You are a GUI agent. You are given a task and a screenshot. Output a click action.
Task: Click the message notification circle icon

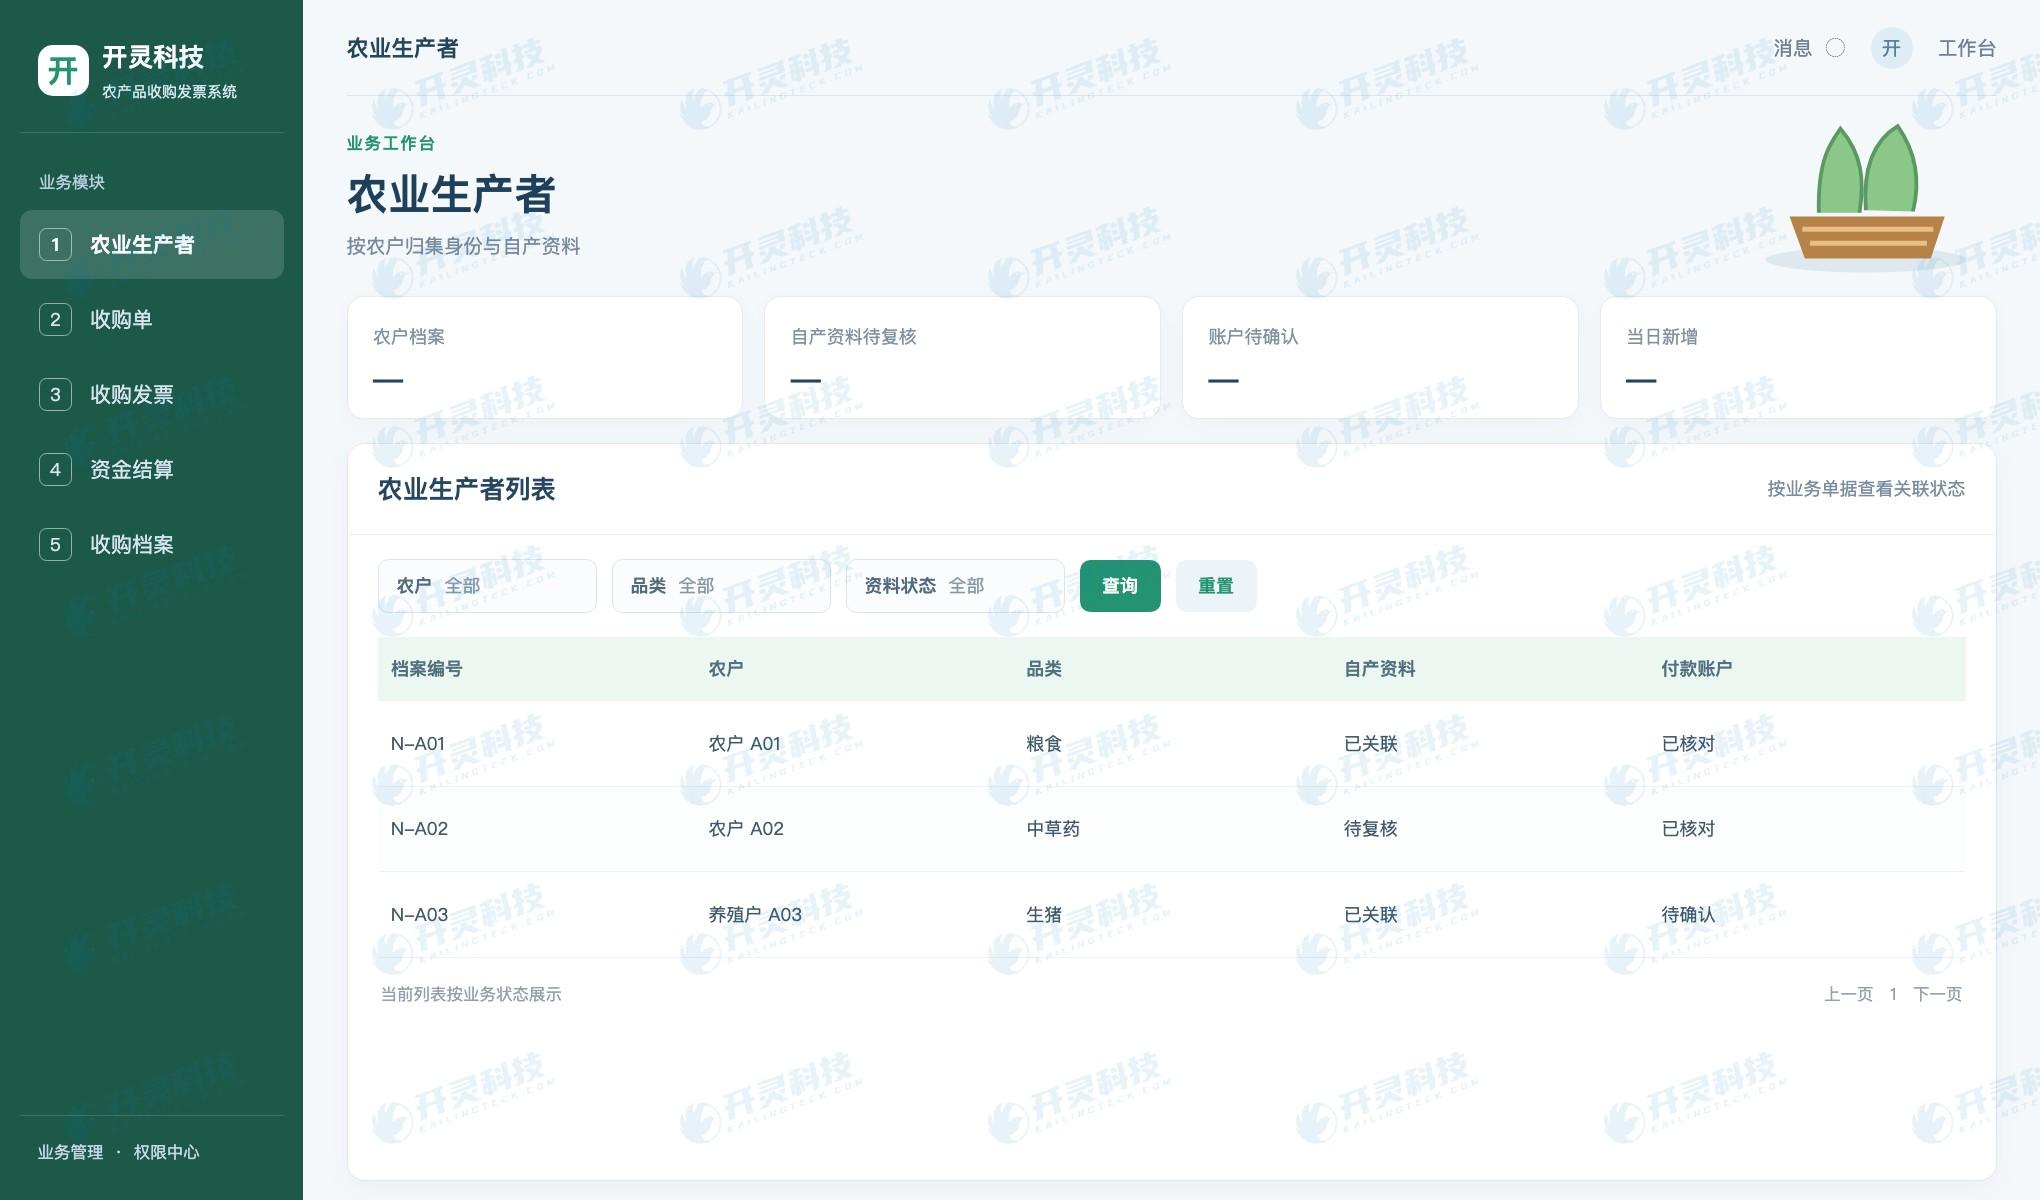[1835, 48]
